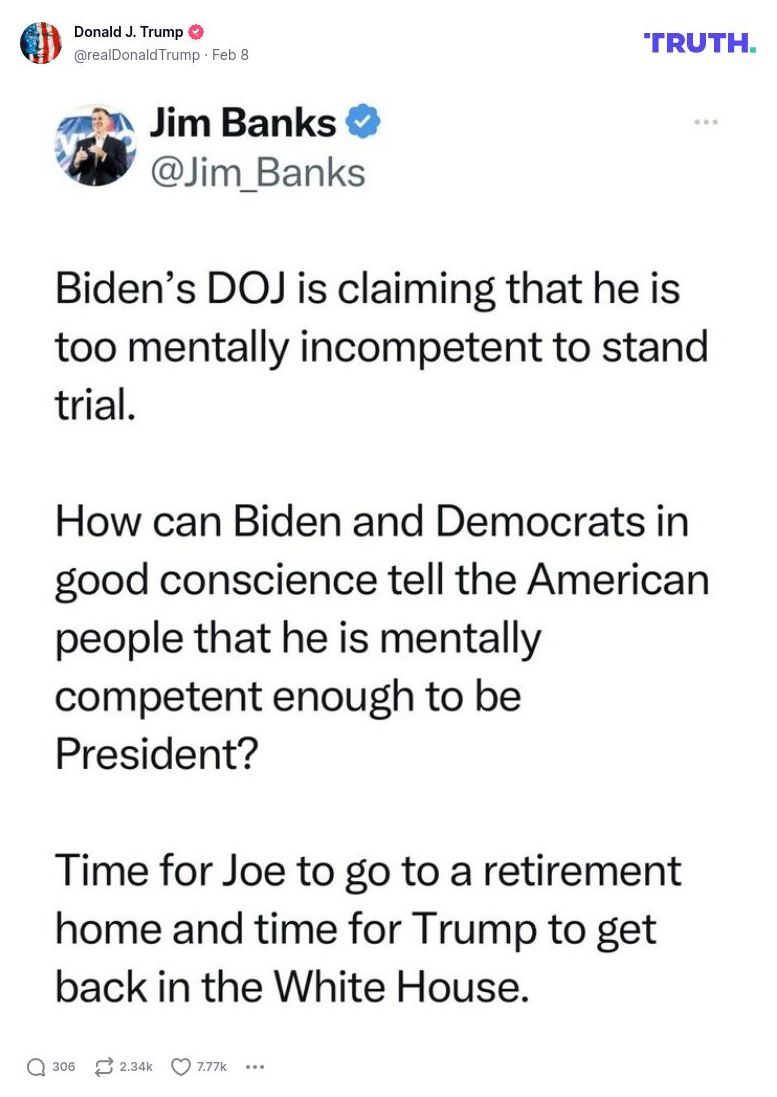777x1097 pixels.
Task: Click the Feb 8 post date
Action: pyautogui.click(x=231, y=55)
